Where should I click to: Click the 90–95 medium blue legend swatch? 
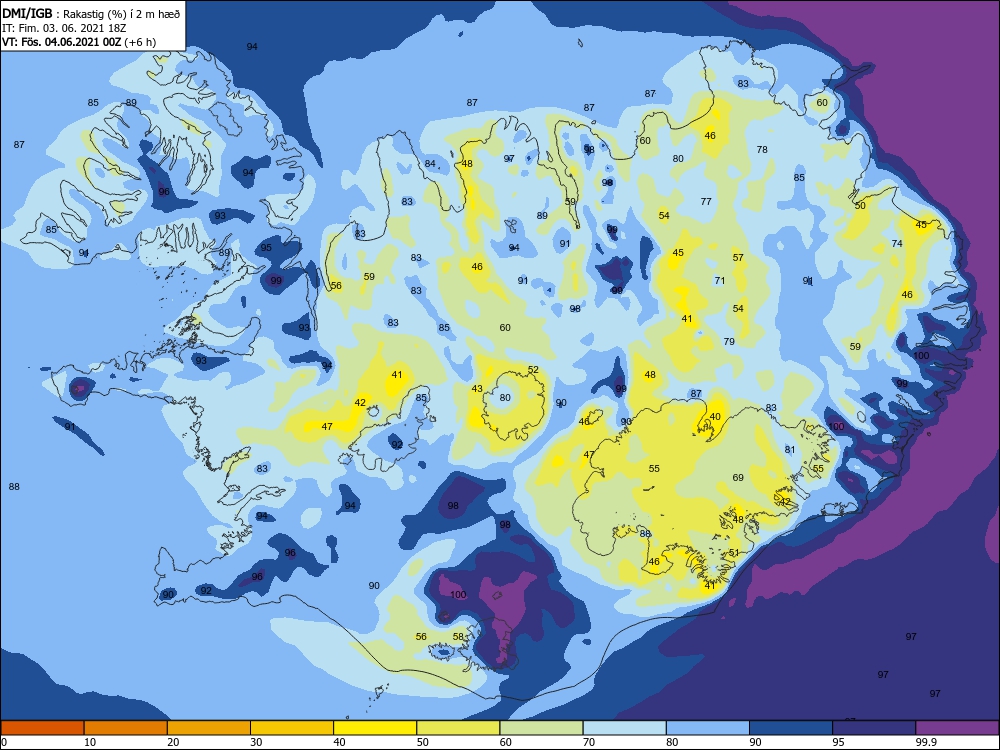point(791,728)
